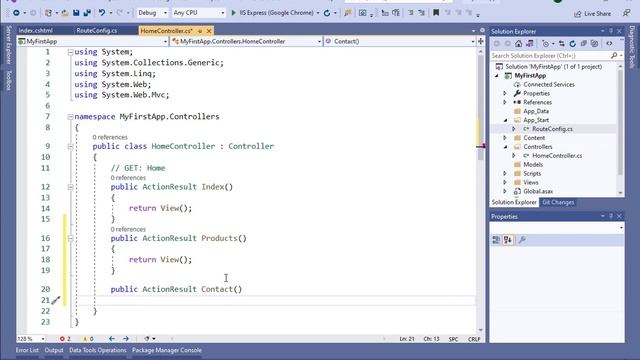Screen dimensions: 640x360
Task: Click the Property Pages wrench icon
Action: (522, 240)
